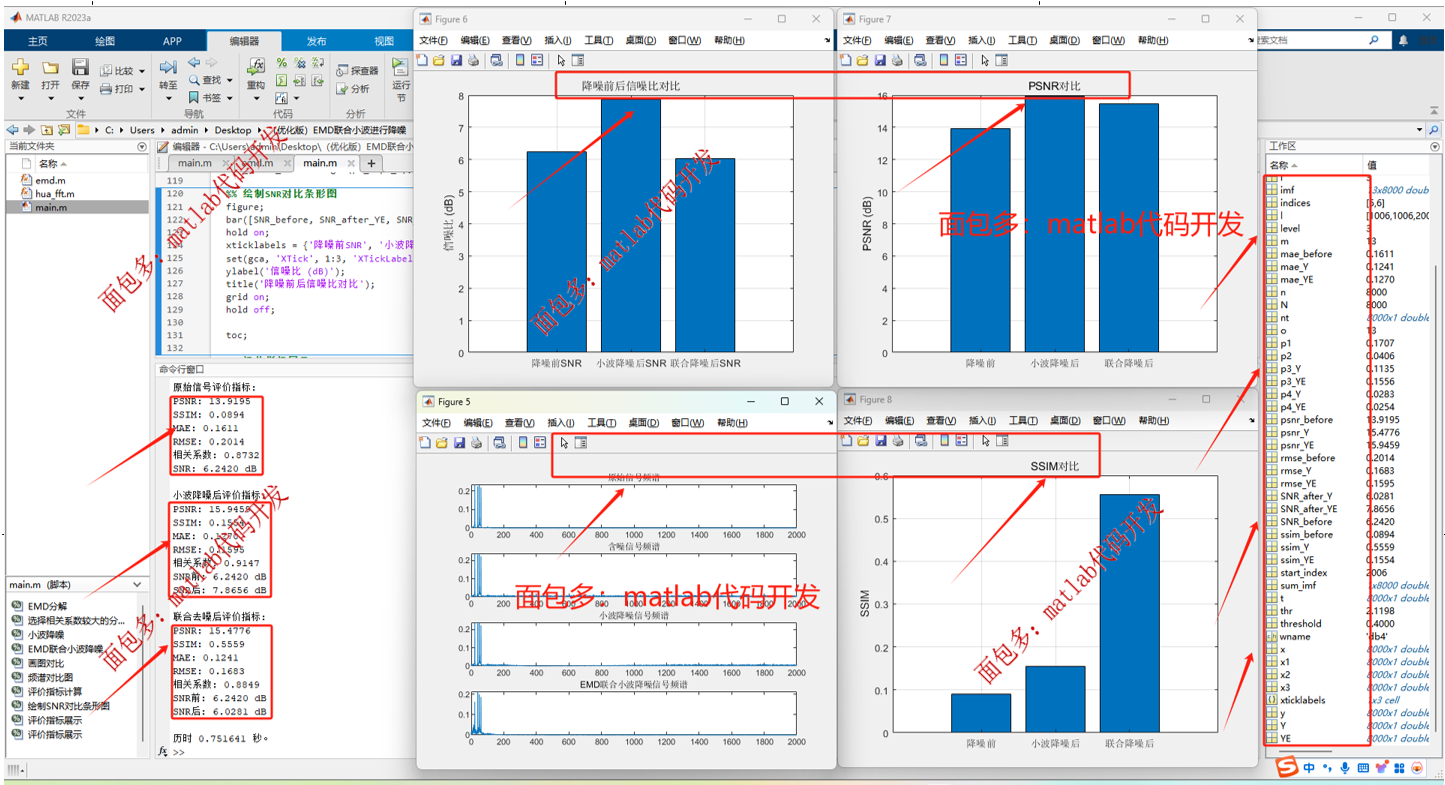Click address bar back arrow icon
The height and width of the screenshot is (785, 1445).
click(11, 130)
